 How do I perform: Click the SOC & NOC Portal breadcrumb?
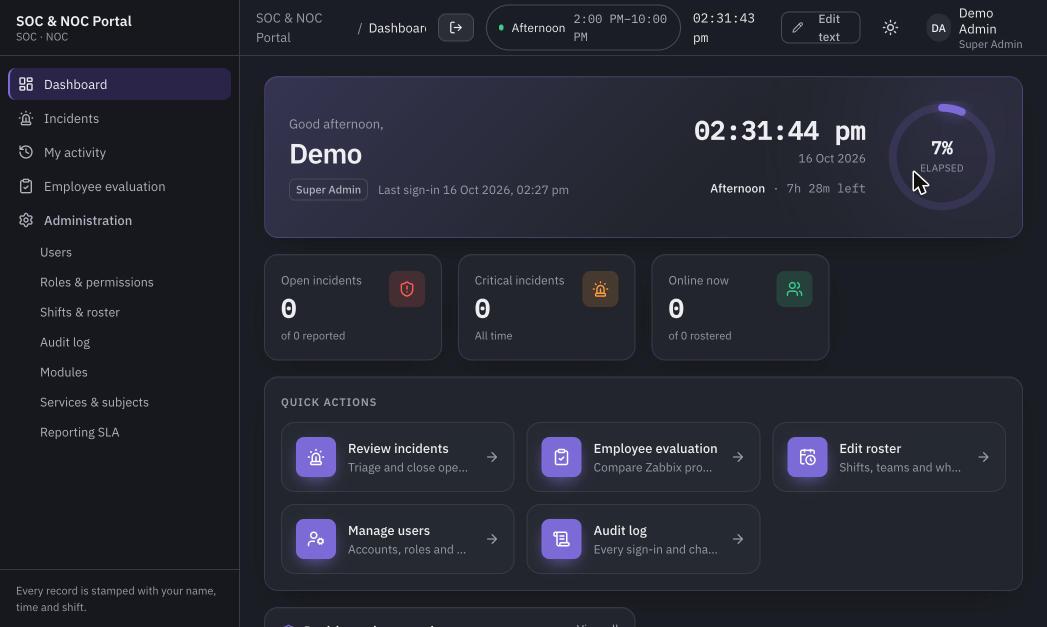(289, 27)
